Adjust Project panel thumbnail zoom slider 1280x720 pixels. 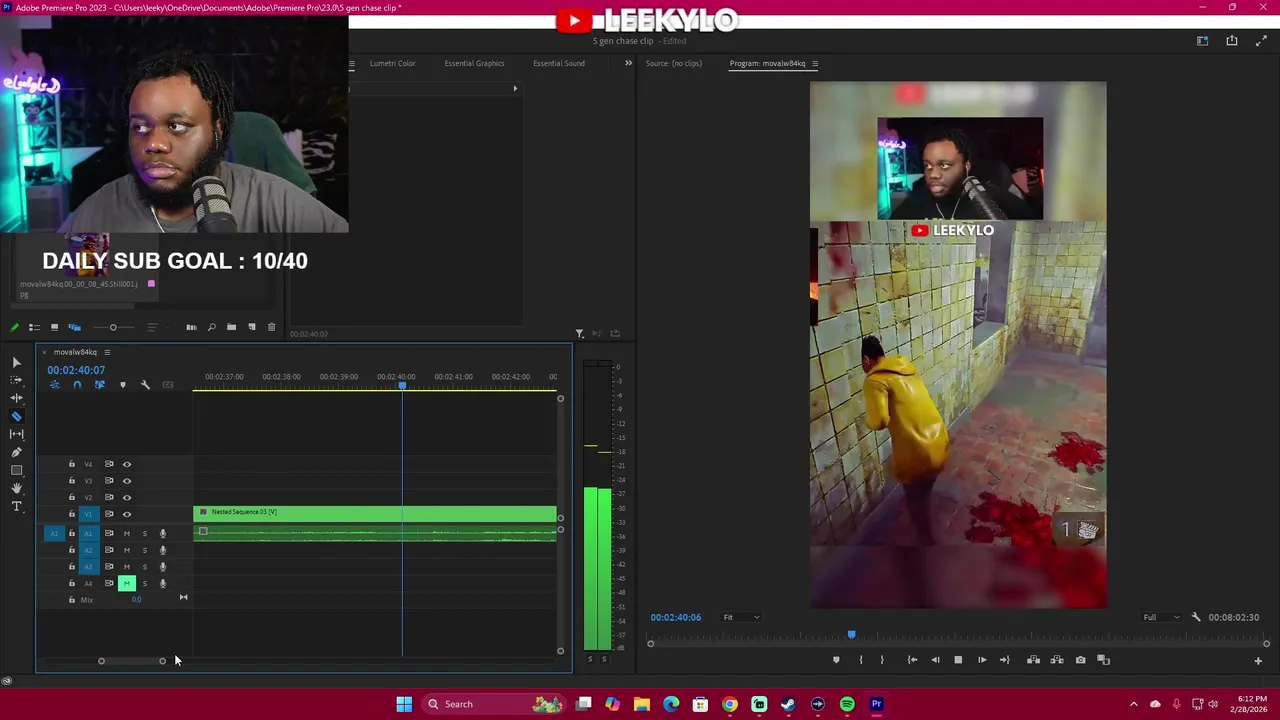coord(113,327)
